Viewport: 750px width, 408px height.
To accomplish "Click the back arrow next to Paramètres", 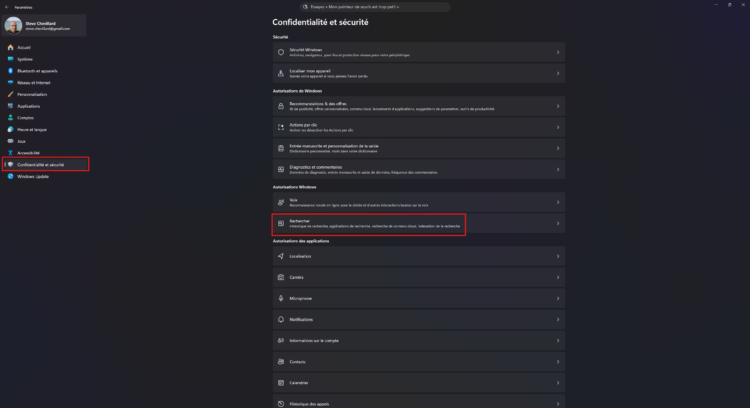I will click(7, 7).
